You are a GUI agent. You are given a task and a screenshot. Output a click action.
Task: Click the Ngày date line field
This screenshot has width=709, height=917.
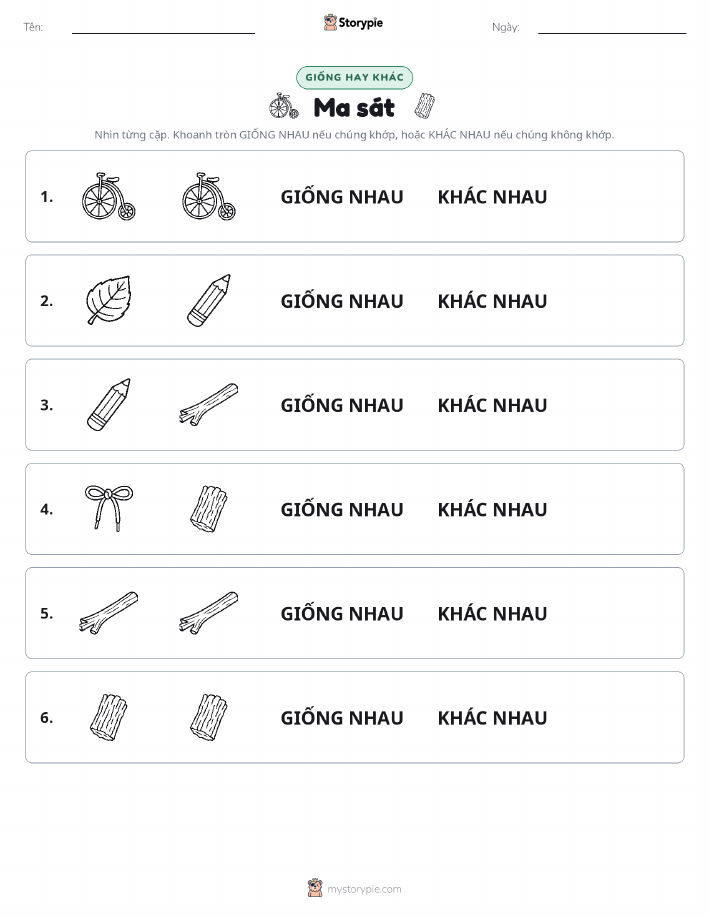coord(612,27)
